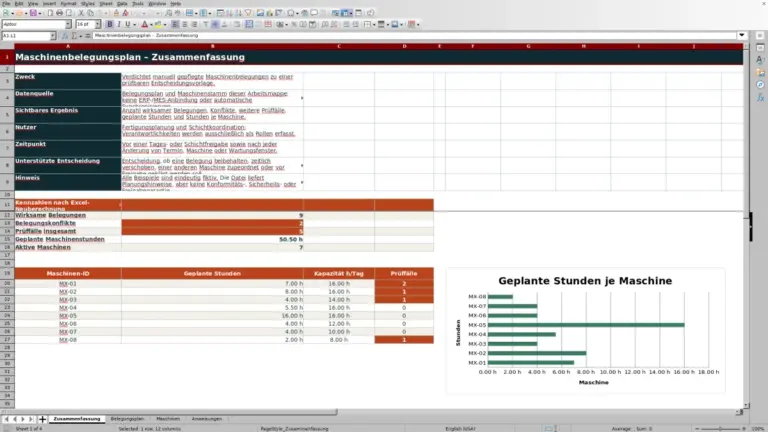The image size is (768, 432).
Task: Click the Insert Chart icon
Action: [269, 13]
